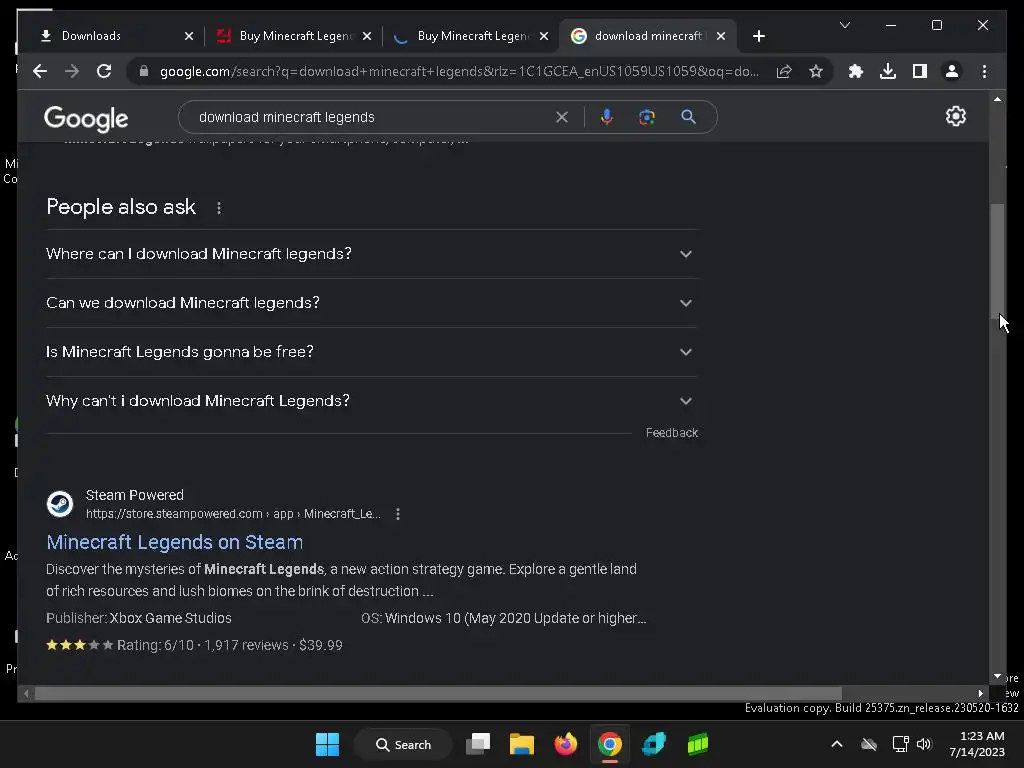
Task: Close the first Buy Minecraft Legends tab
Action: (367, 36)
